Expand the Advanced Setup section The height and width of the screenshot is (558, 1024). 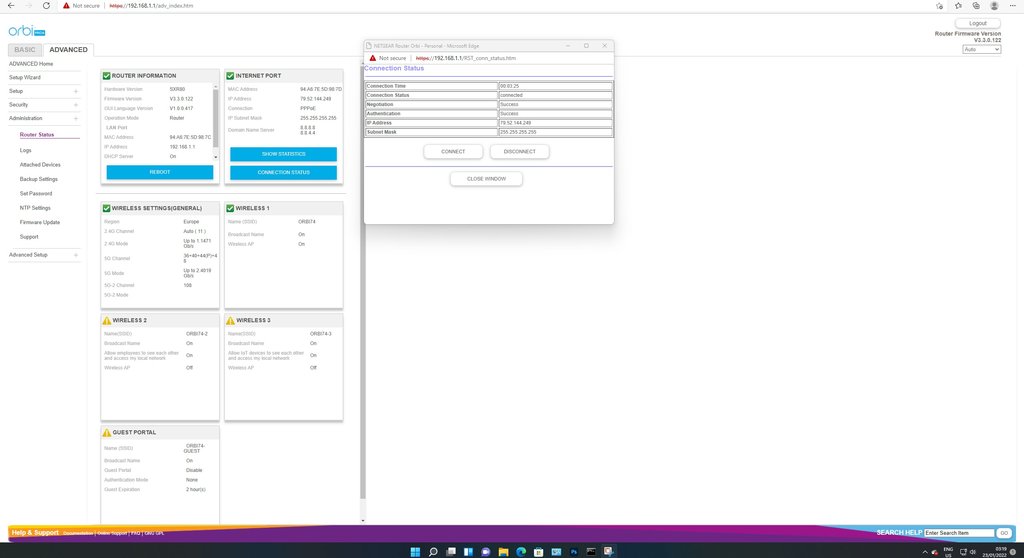click(76, 255)
